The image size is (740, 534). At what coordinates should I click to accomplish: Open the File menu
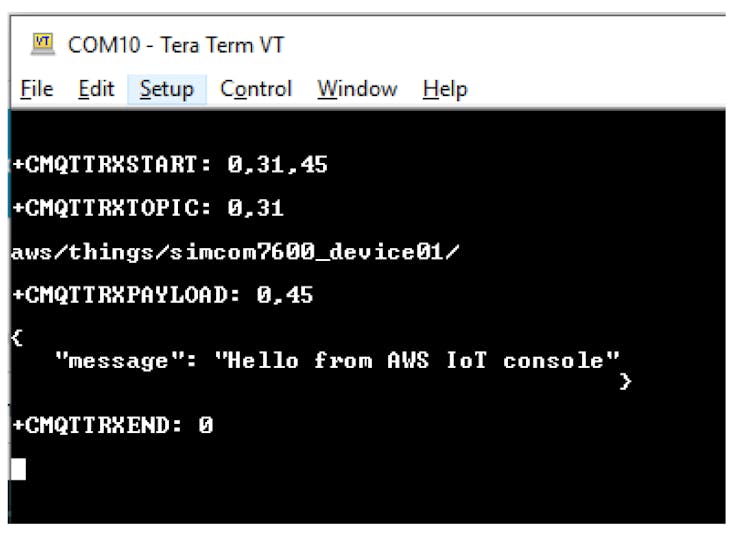click(37, 89)
